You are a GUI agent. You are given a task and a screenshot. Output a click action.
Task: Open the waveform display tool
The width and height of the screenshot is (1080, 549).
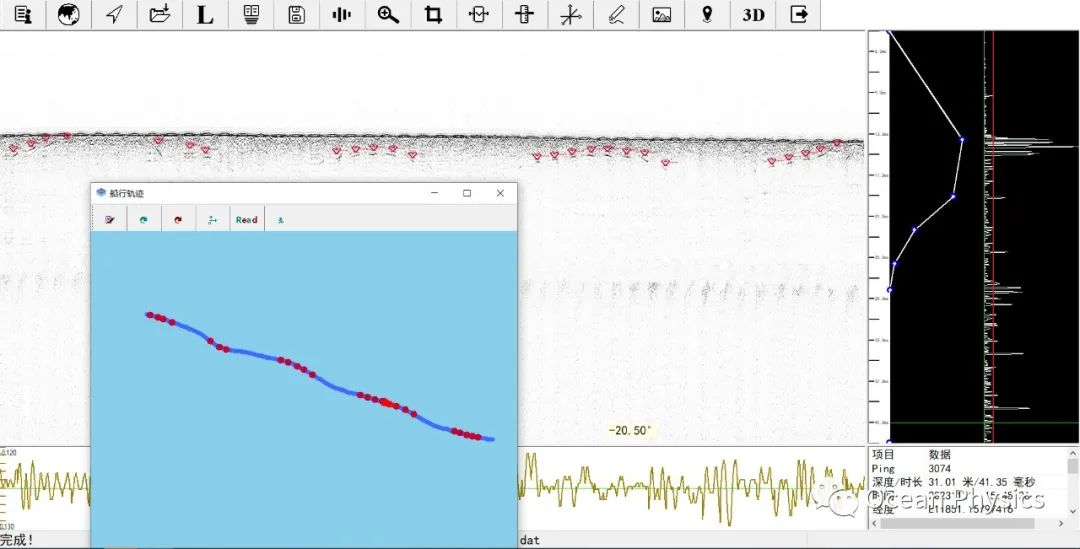click(x=342, y=15)
